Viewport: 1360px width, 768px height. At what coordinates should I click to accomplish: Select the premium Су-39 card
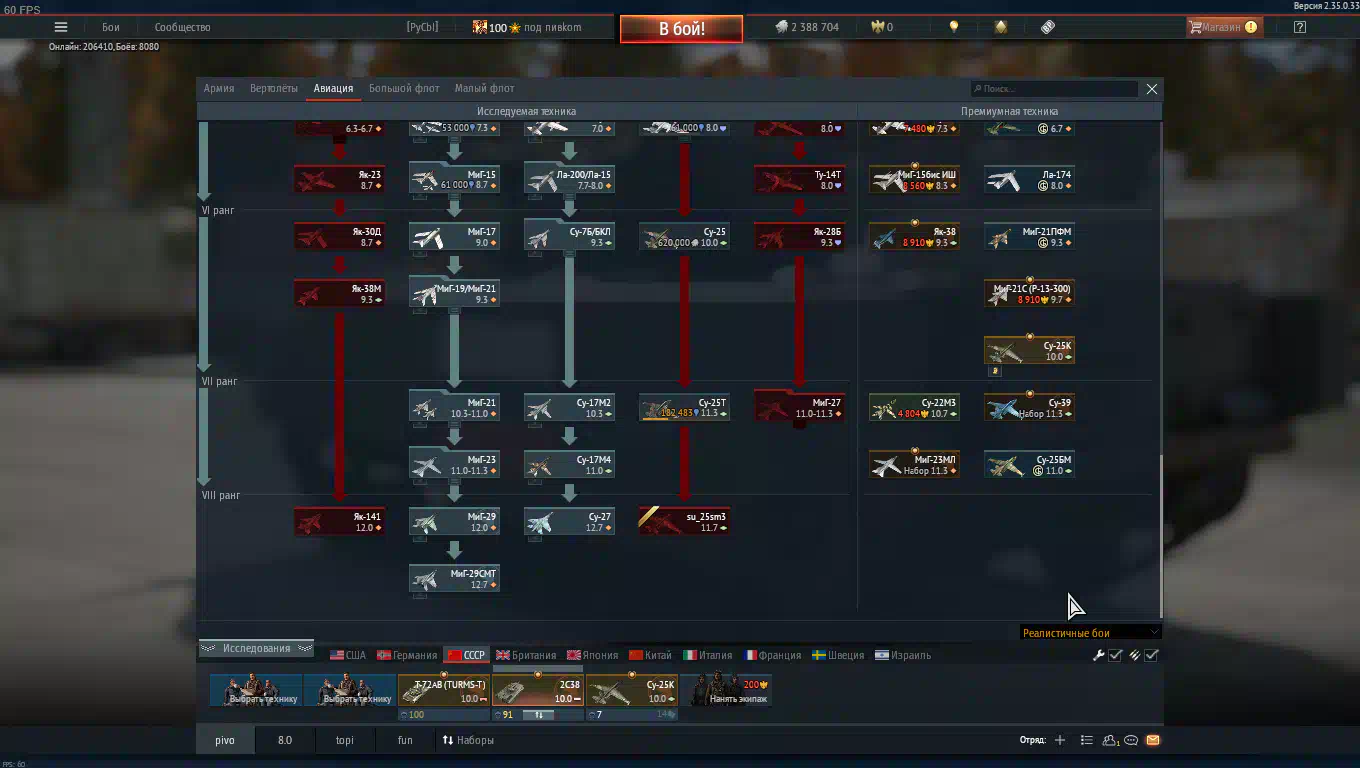coord(1029,408)
